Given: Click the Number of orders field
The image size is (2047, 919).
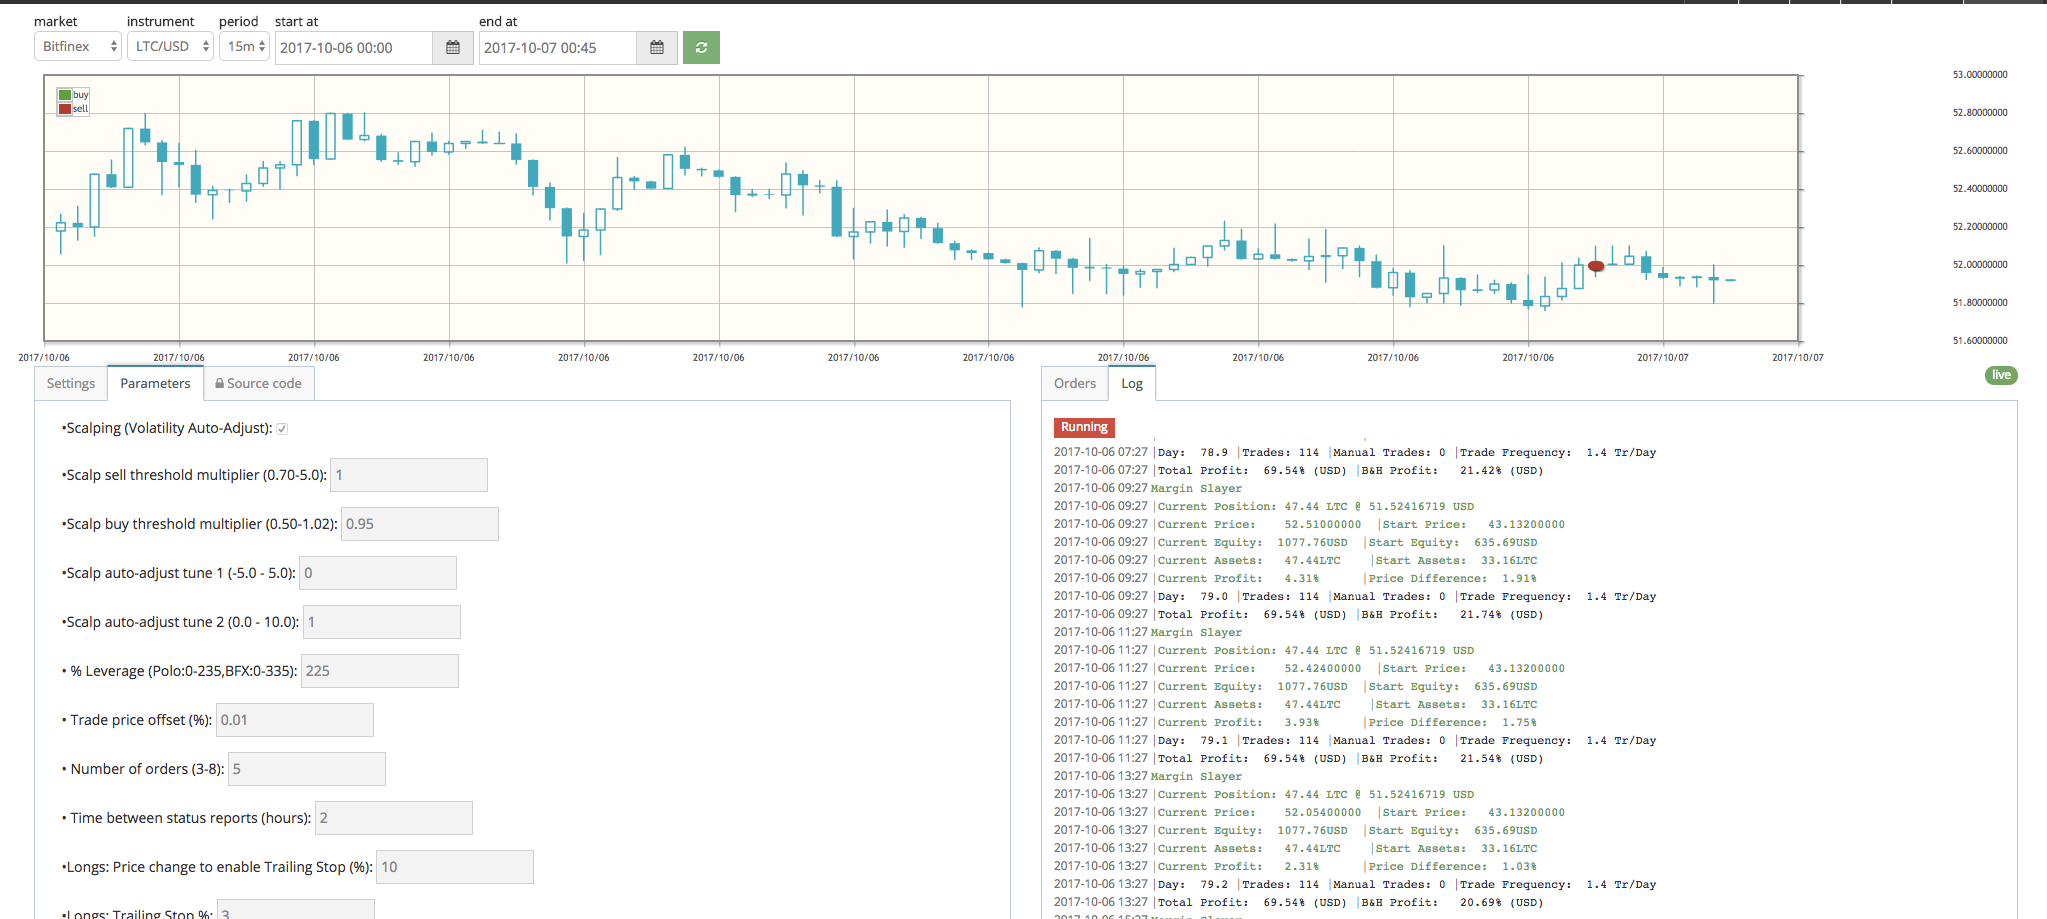Looking at the screenshot, I should click(x=307, y=769).
